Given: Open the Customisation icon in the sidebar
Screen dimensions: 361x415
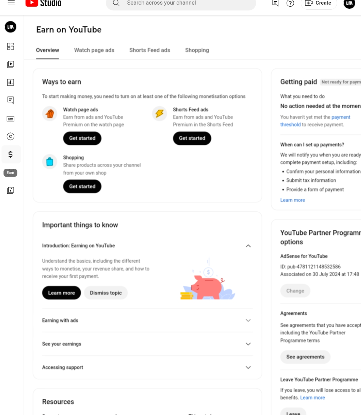Looking at the screenshot, I should pos(10,173).
